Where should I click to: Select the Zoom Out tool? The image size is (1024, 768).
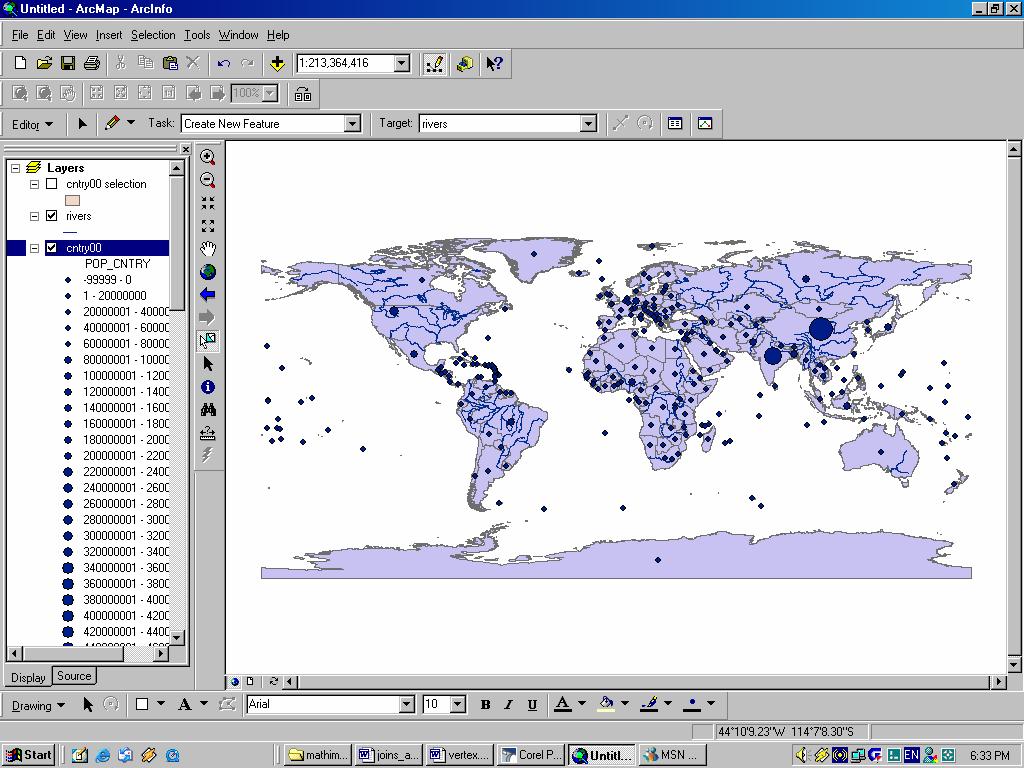(208, 180)
